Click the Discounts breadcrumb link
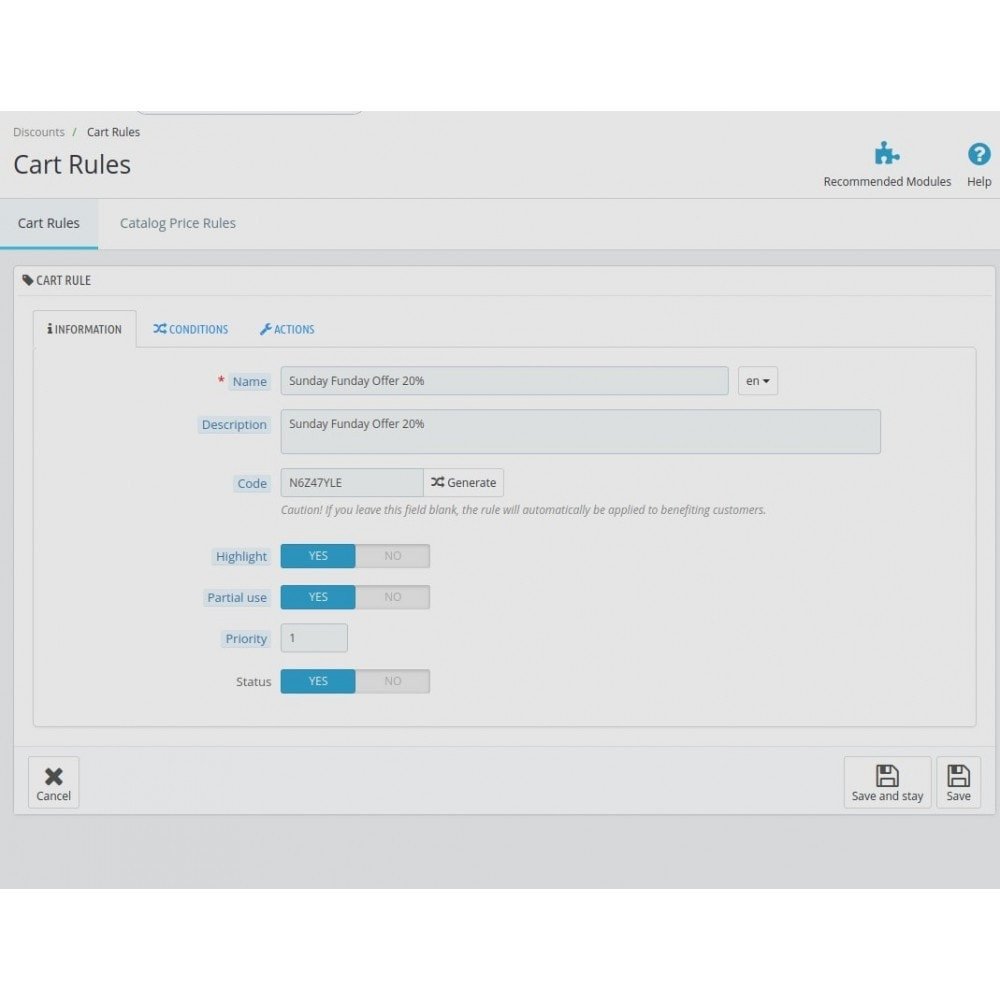The image size is (1000, 1000). (x=39, y=132)
